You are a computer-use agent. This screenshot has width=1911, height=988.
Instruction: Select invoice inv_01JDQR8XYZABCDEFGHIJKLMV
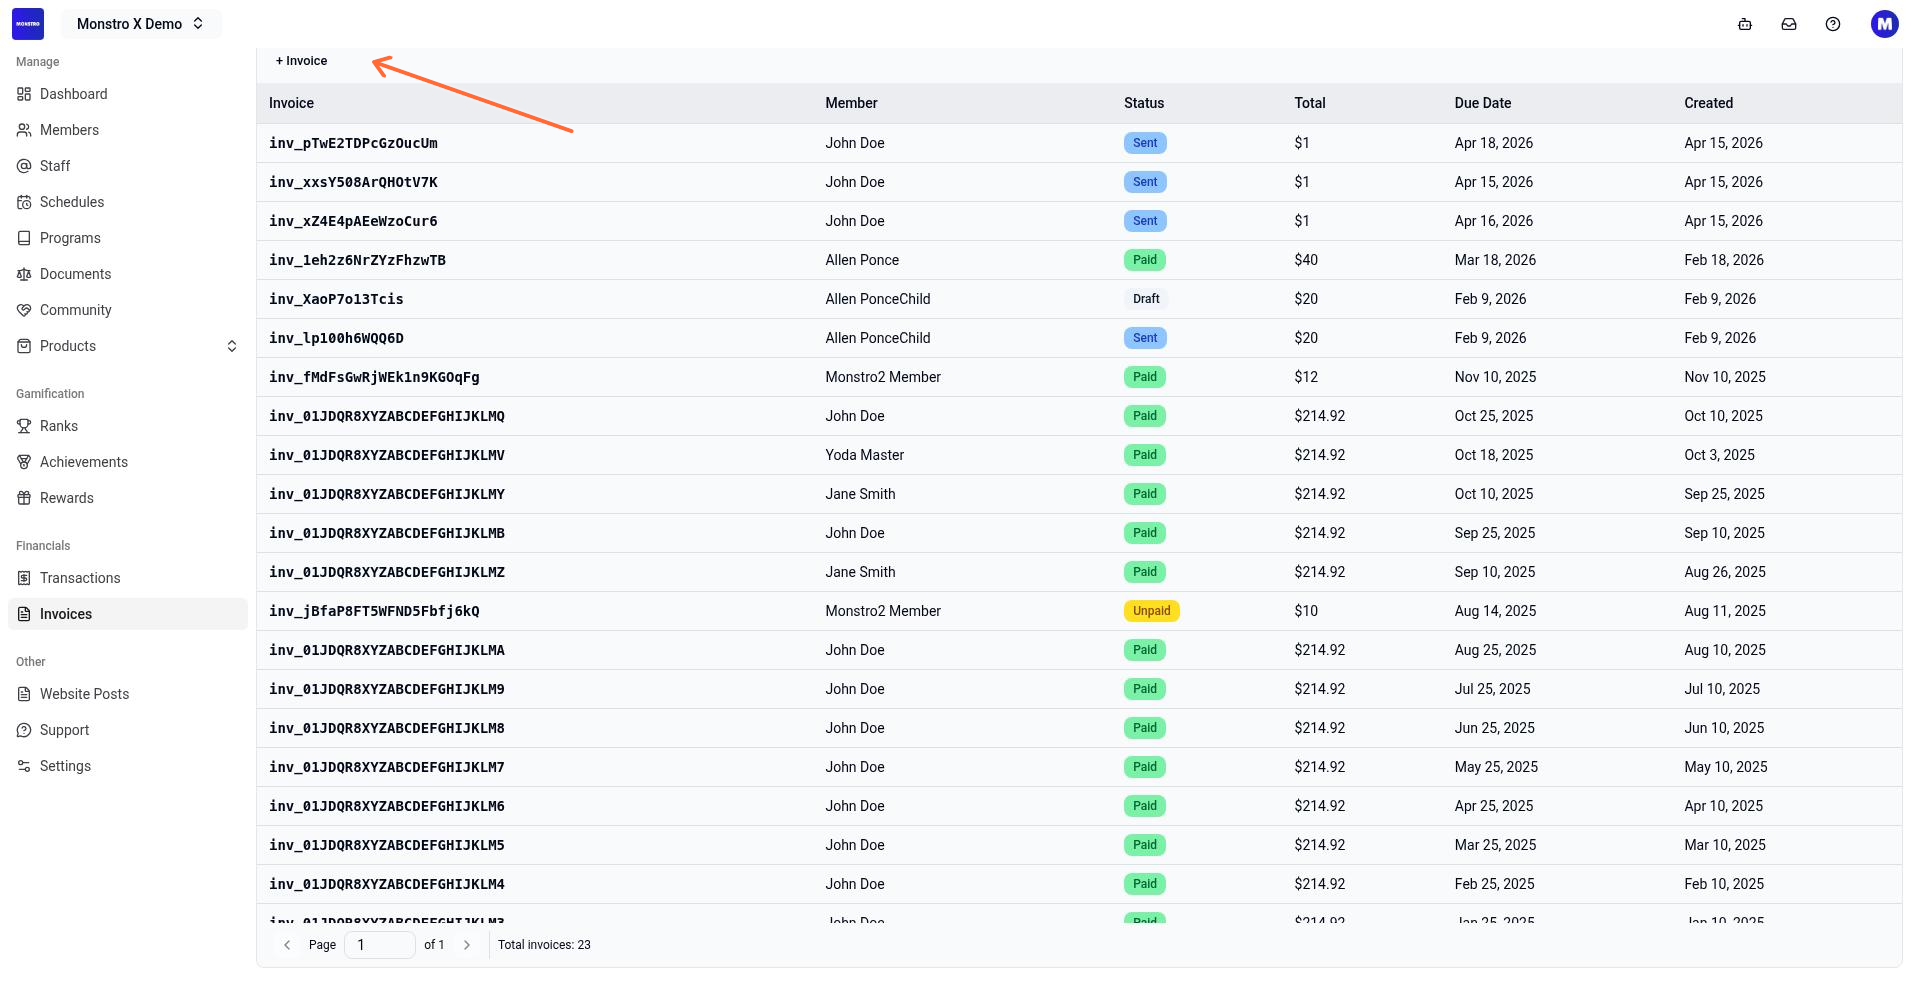(x=386, y=455)
